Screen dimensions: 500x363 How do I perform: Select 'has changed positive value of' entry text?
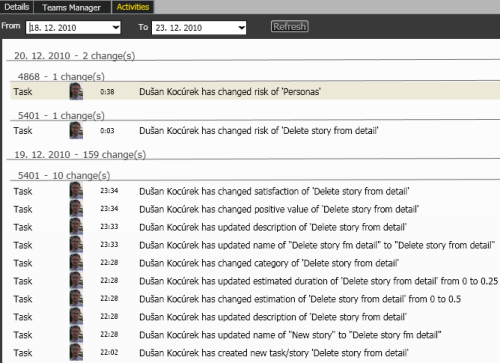279,209
